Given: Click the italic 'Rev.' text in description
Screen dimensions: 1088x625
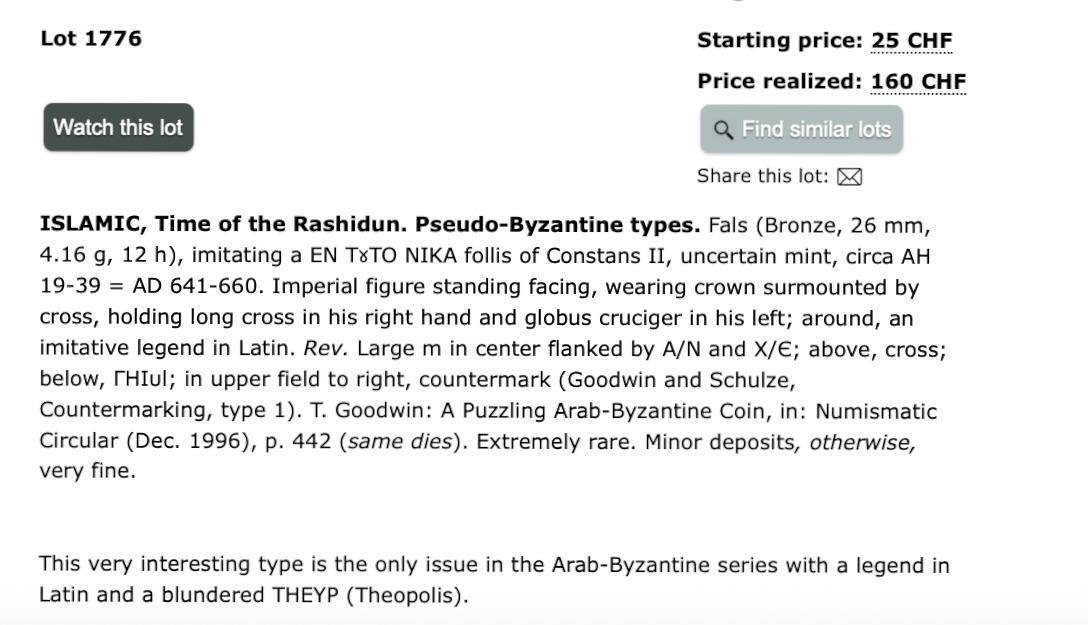Looking at the screenshot, I should [325, 348].
